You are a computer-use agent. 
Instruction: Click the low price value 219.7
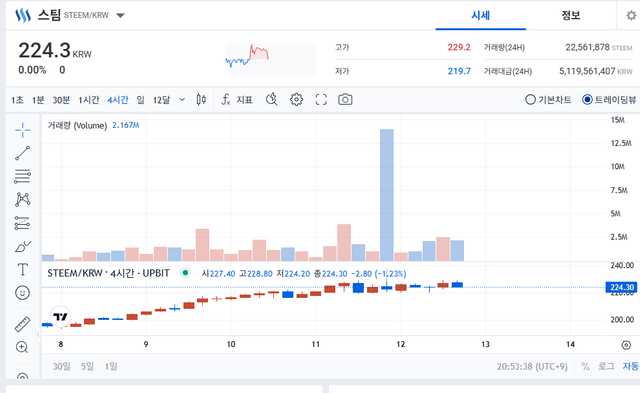pyautogui.click(x=459, y=71)
